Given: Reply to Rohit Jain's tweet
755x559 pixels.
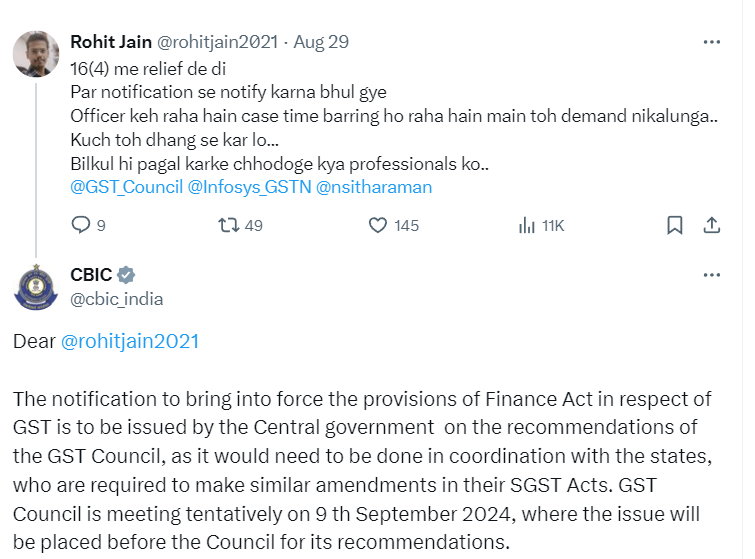Looking at the screenshot, I should [x=82, y=226].
